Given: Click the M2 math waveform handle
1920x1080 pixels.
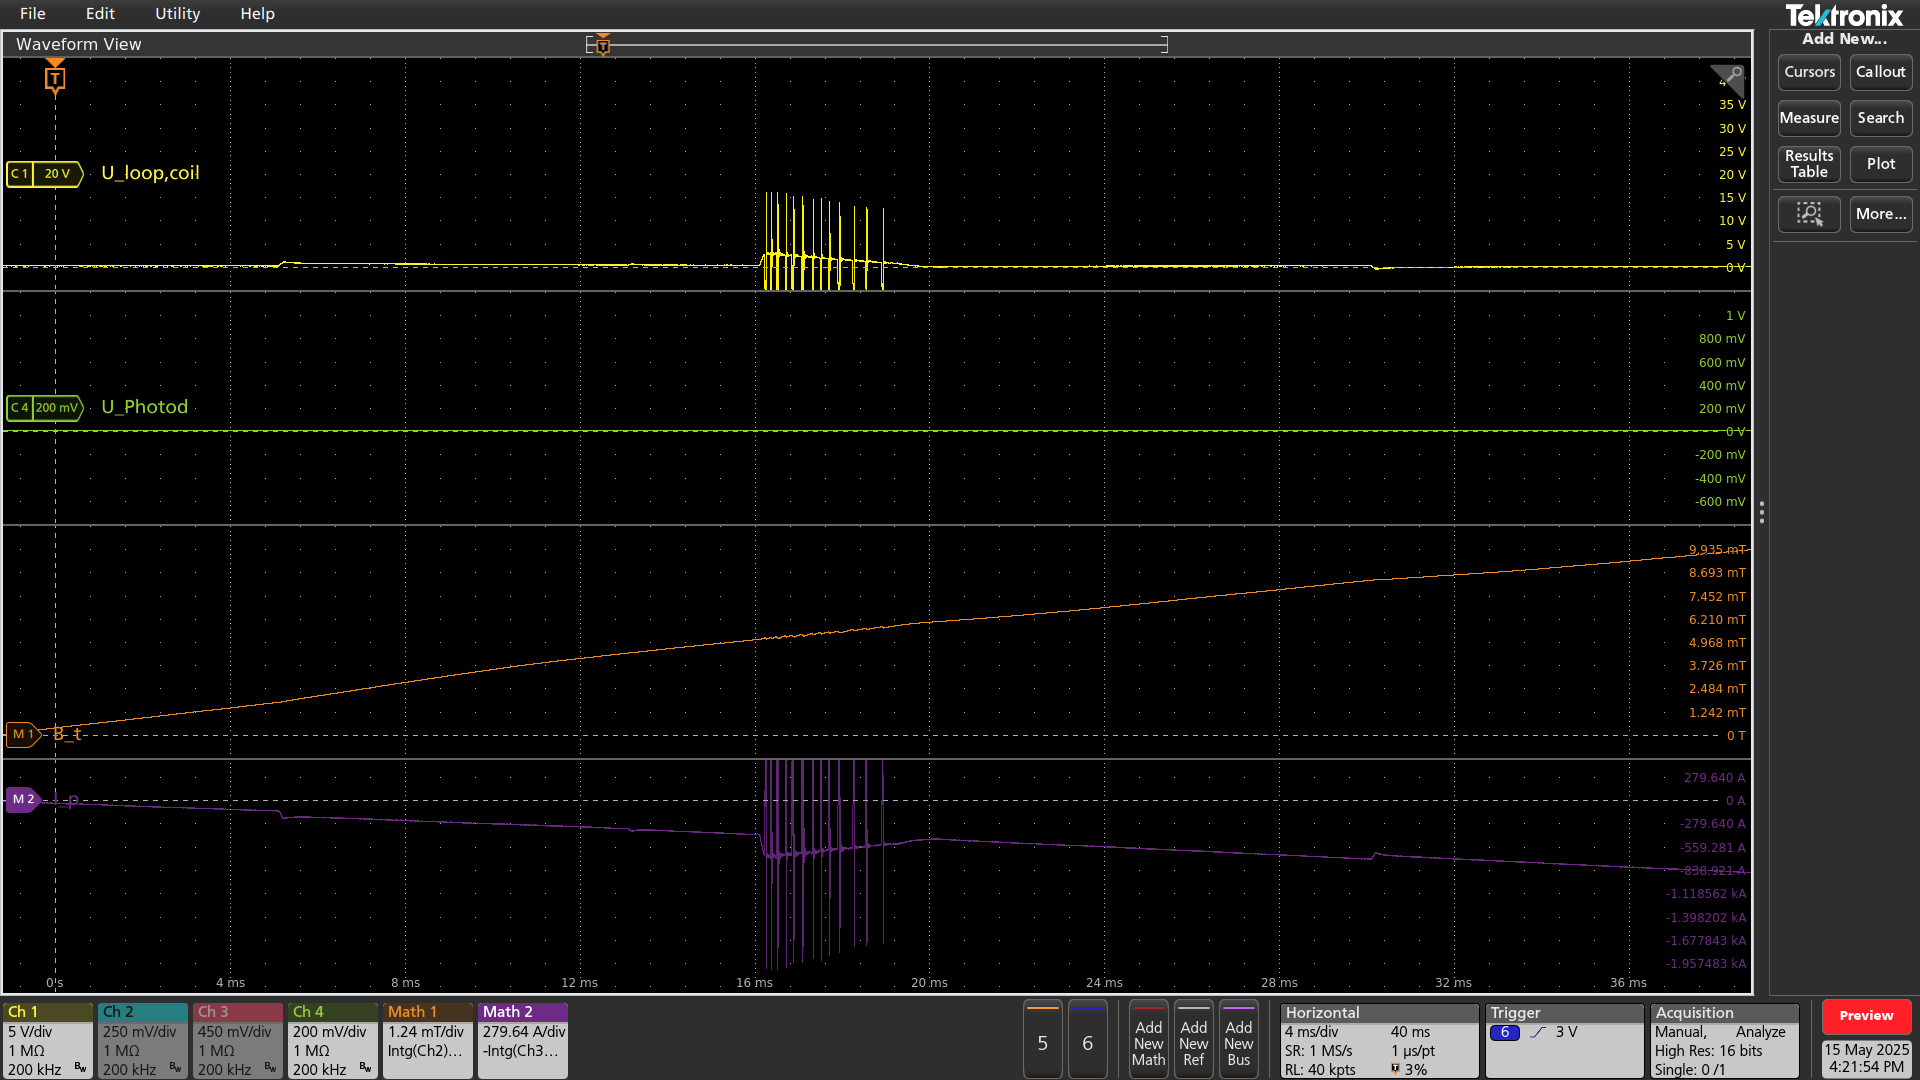Looking at the screenshot, I should 22,800.
